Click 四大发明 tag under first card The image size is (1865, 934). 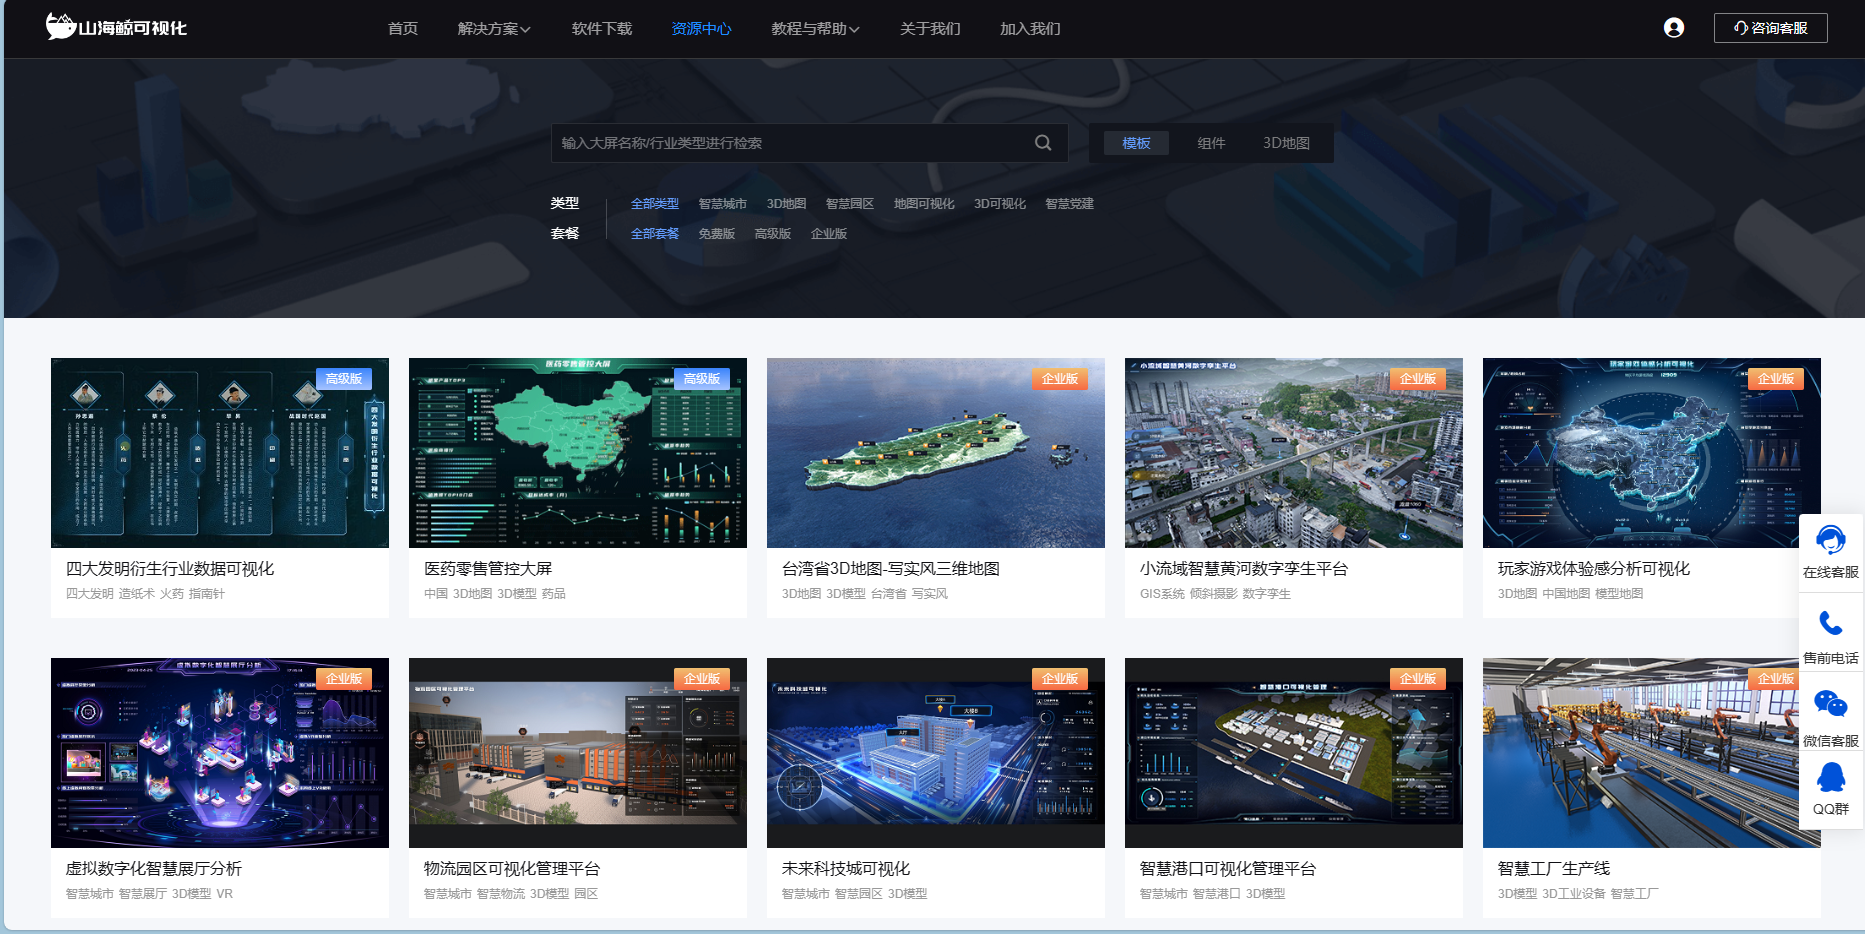90,594
